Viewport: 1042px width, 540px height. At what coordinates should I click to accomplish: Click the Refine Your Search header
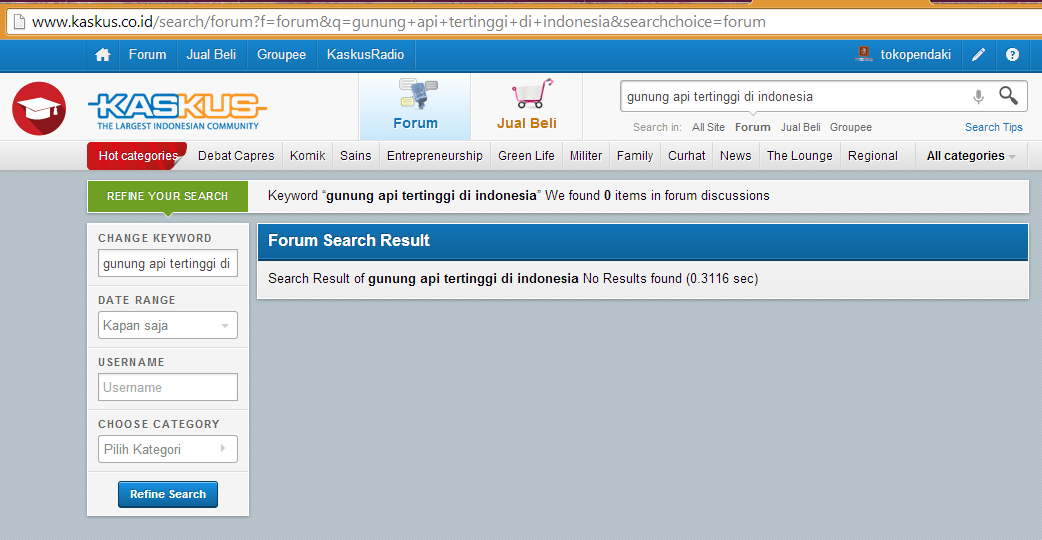coord(167,196)
